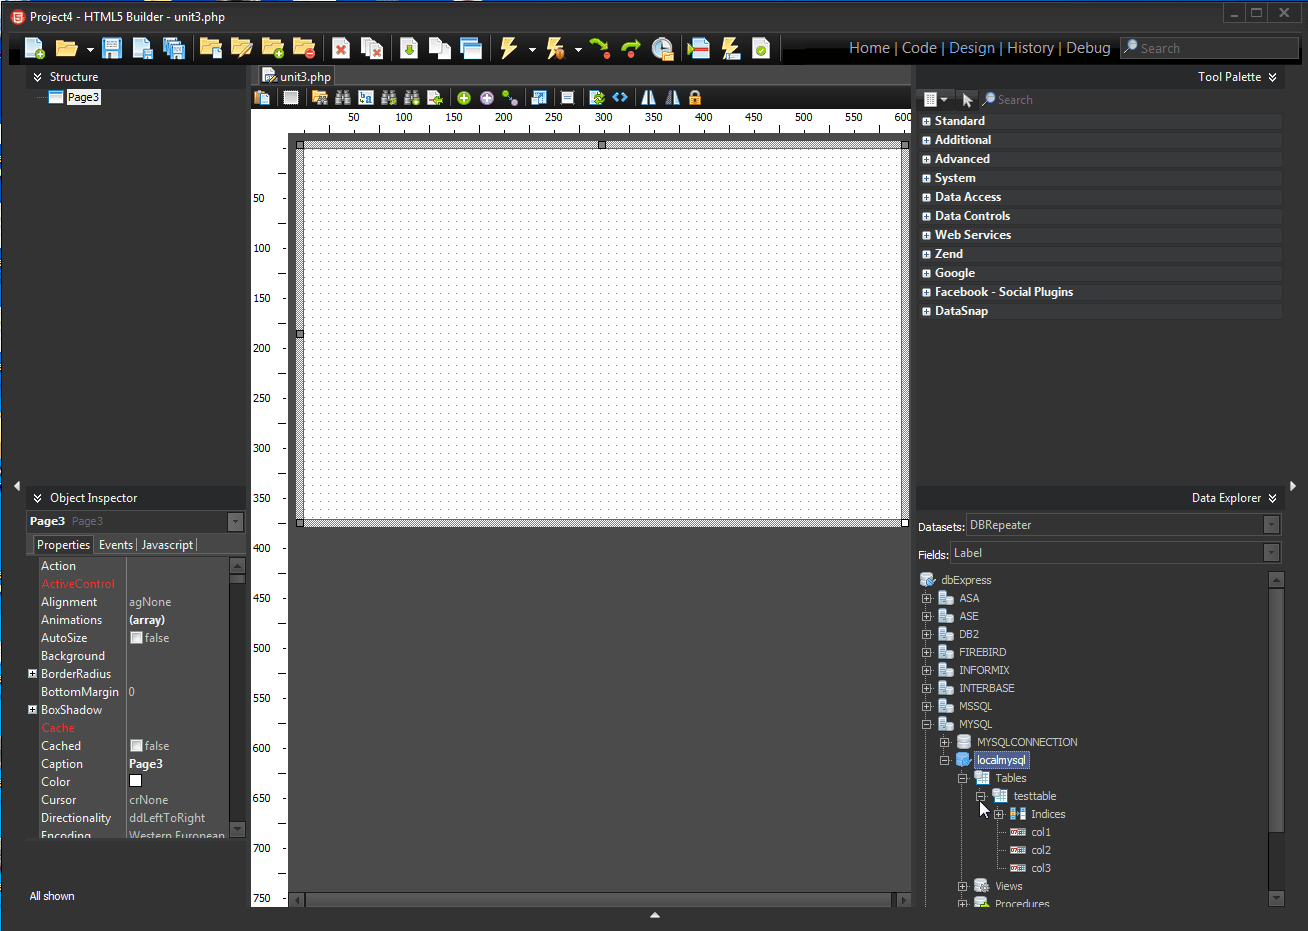Click the Lock icon in the designer toolbar
The image size is (1308, 931).
click(695, 97)
